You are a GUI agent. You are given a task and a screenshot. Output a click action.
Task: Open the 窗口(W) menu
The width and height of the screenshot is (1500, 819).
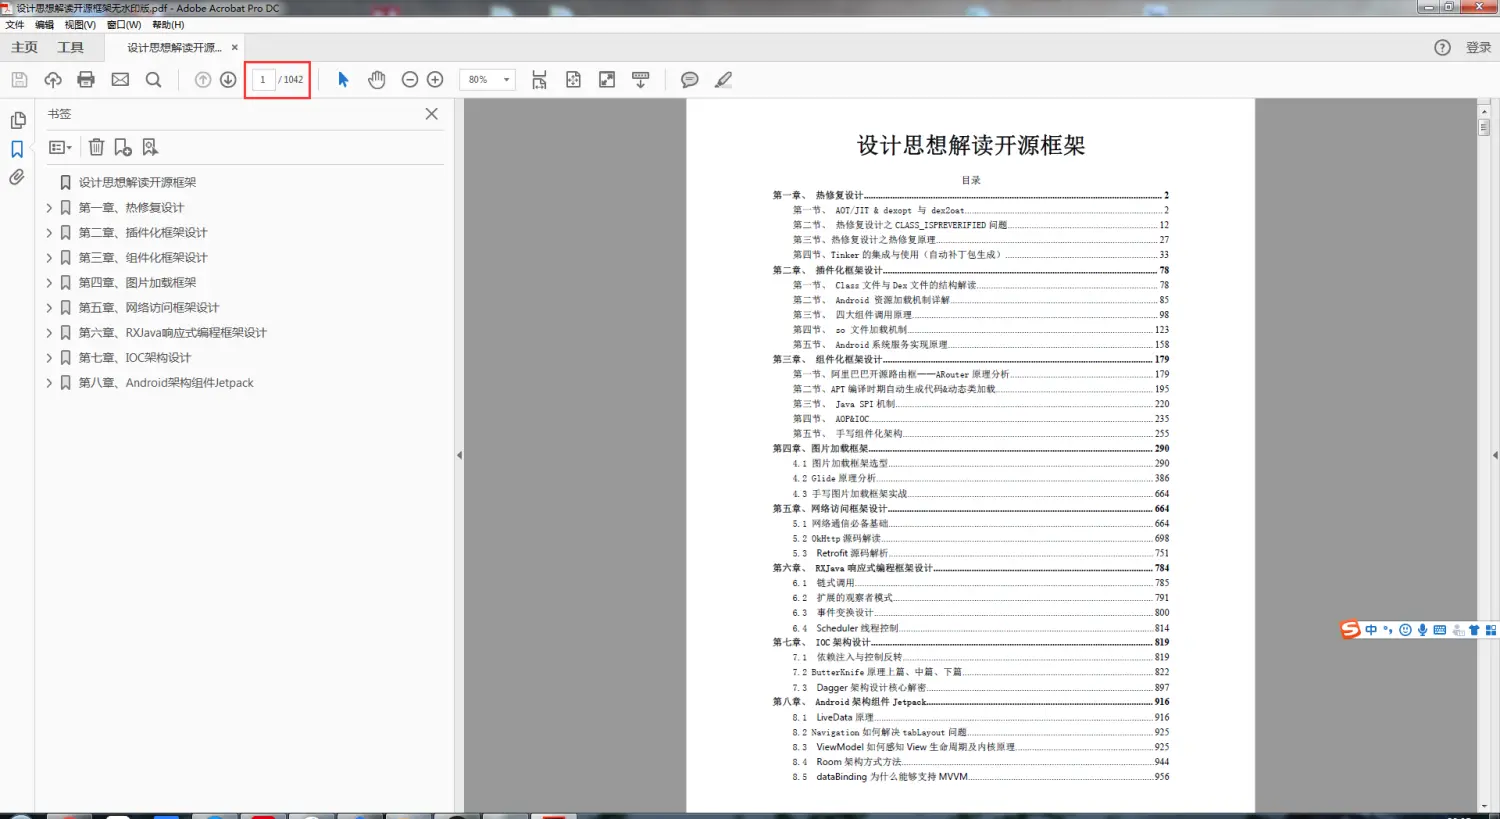(124, 25)
